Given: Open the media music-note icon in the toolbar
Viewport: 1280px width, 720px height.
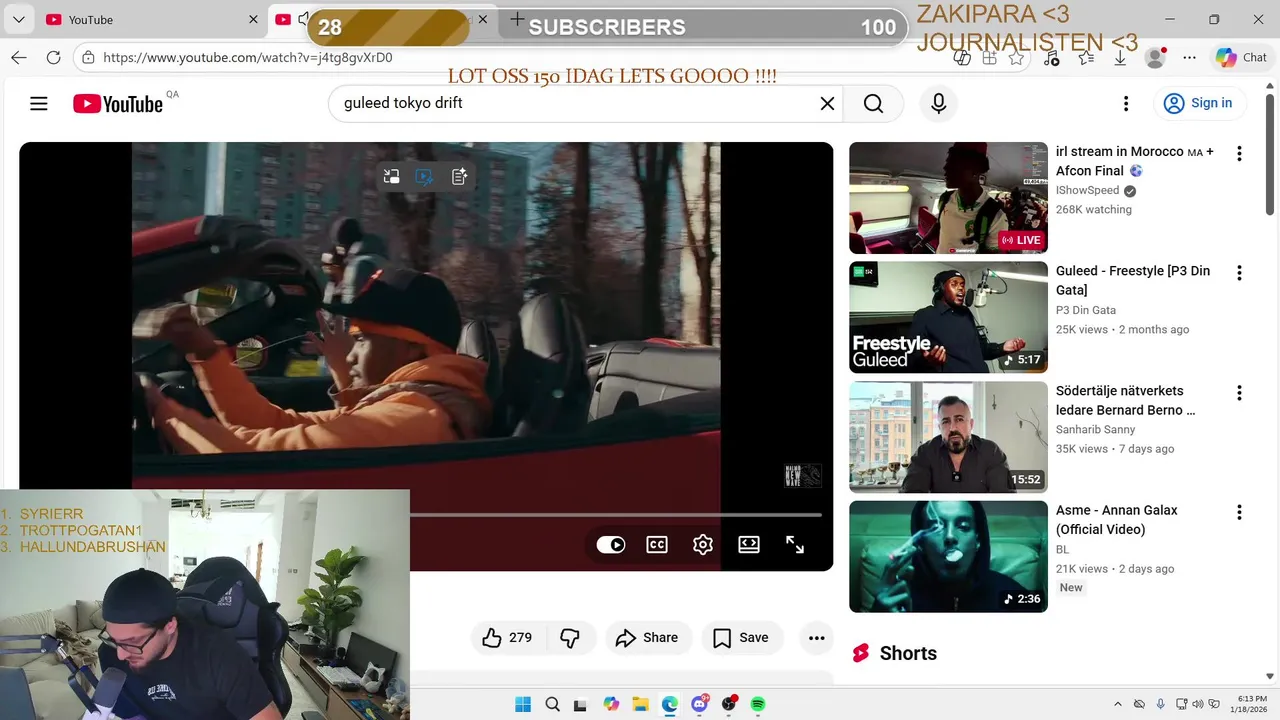Looking at the screenshot, I should pyautogui.click(x=1051, y=58).
